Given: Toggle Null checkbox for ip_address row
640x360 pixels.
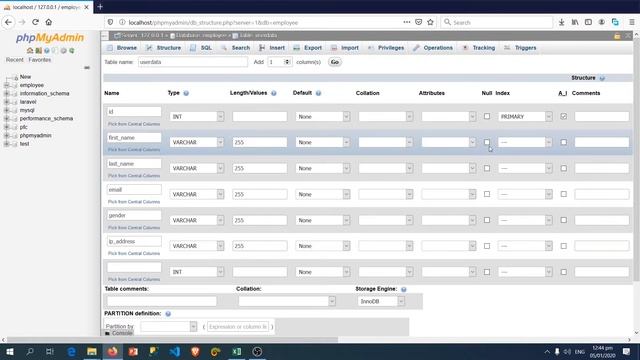Looking at the screenshot, I should [487, 246].
